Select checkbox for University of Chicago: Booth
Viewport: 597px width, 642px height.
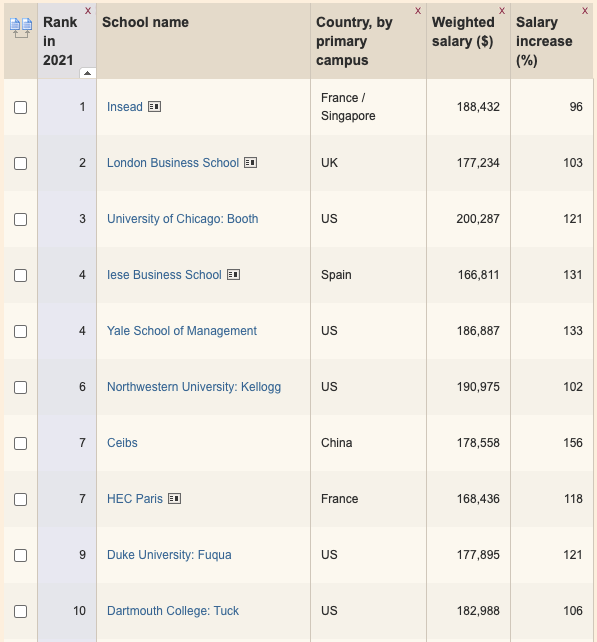(x=20, y=219)
